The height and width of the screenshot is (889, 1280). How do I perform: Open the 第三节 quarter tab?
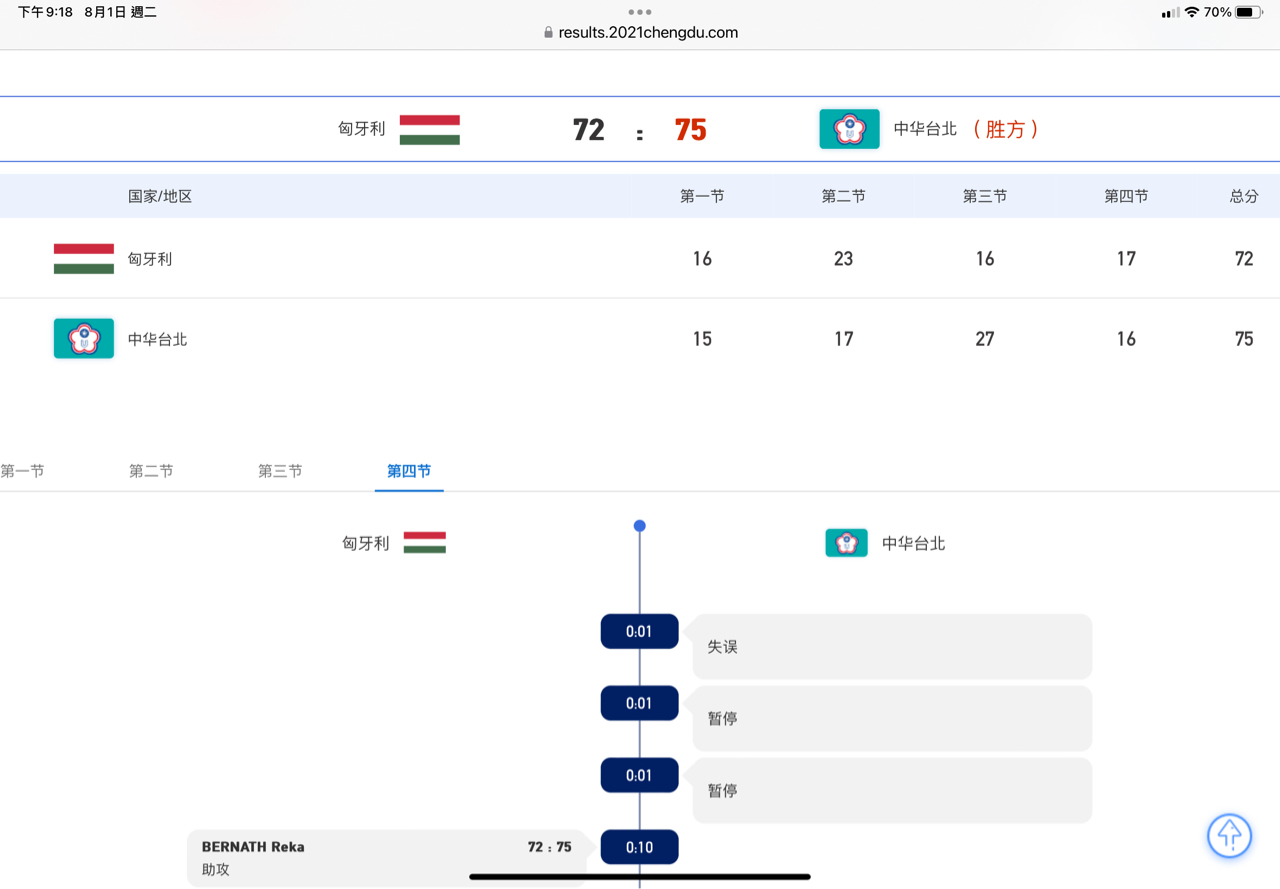click(280, 471)
